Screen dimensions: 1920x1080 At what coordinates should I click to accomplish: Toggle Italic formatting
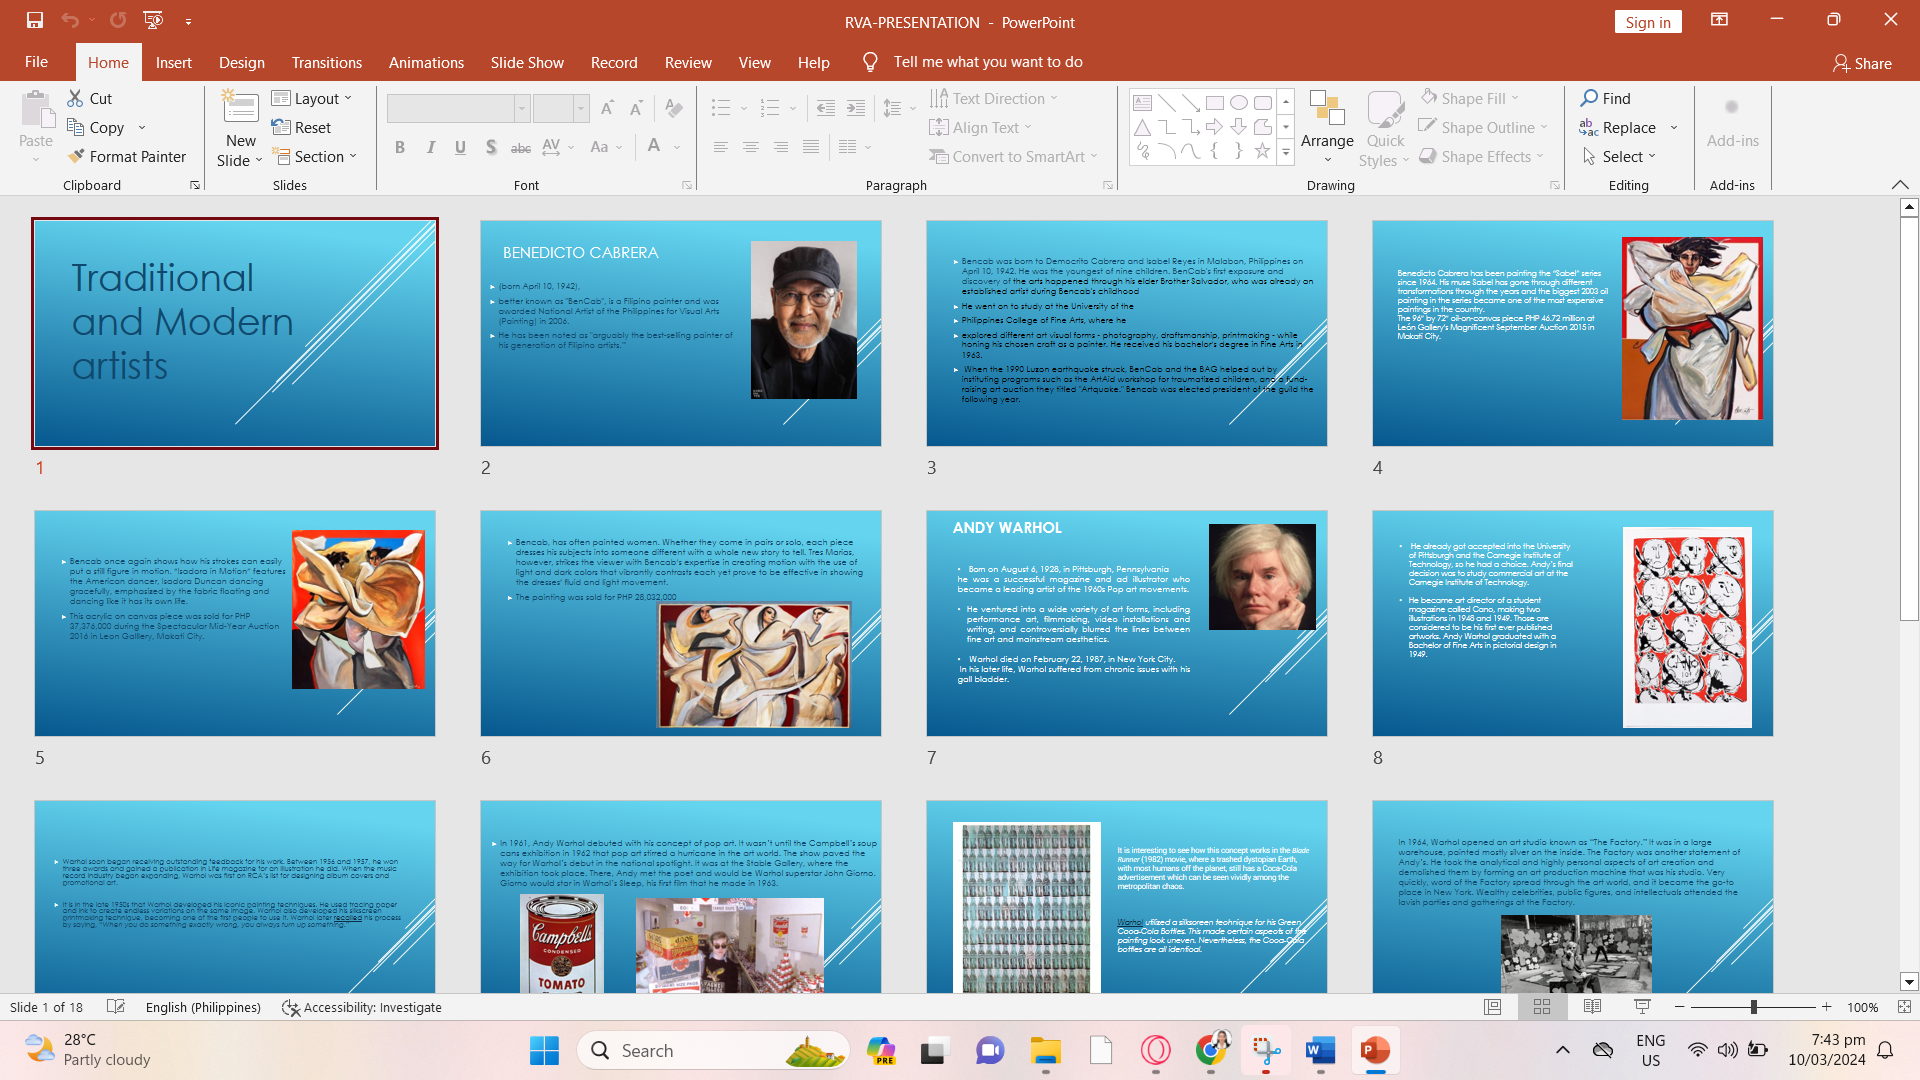430,147
